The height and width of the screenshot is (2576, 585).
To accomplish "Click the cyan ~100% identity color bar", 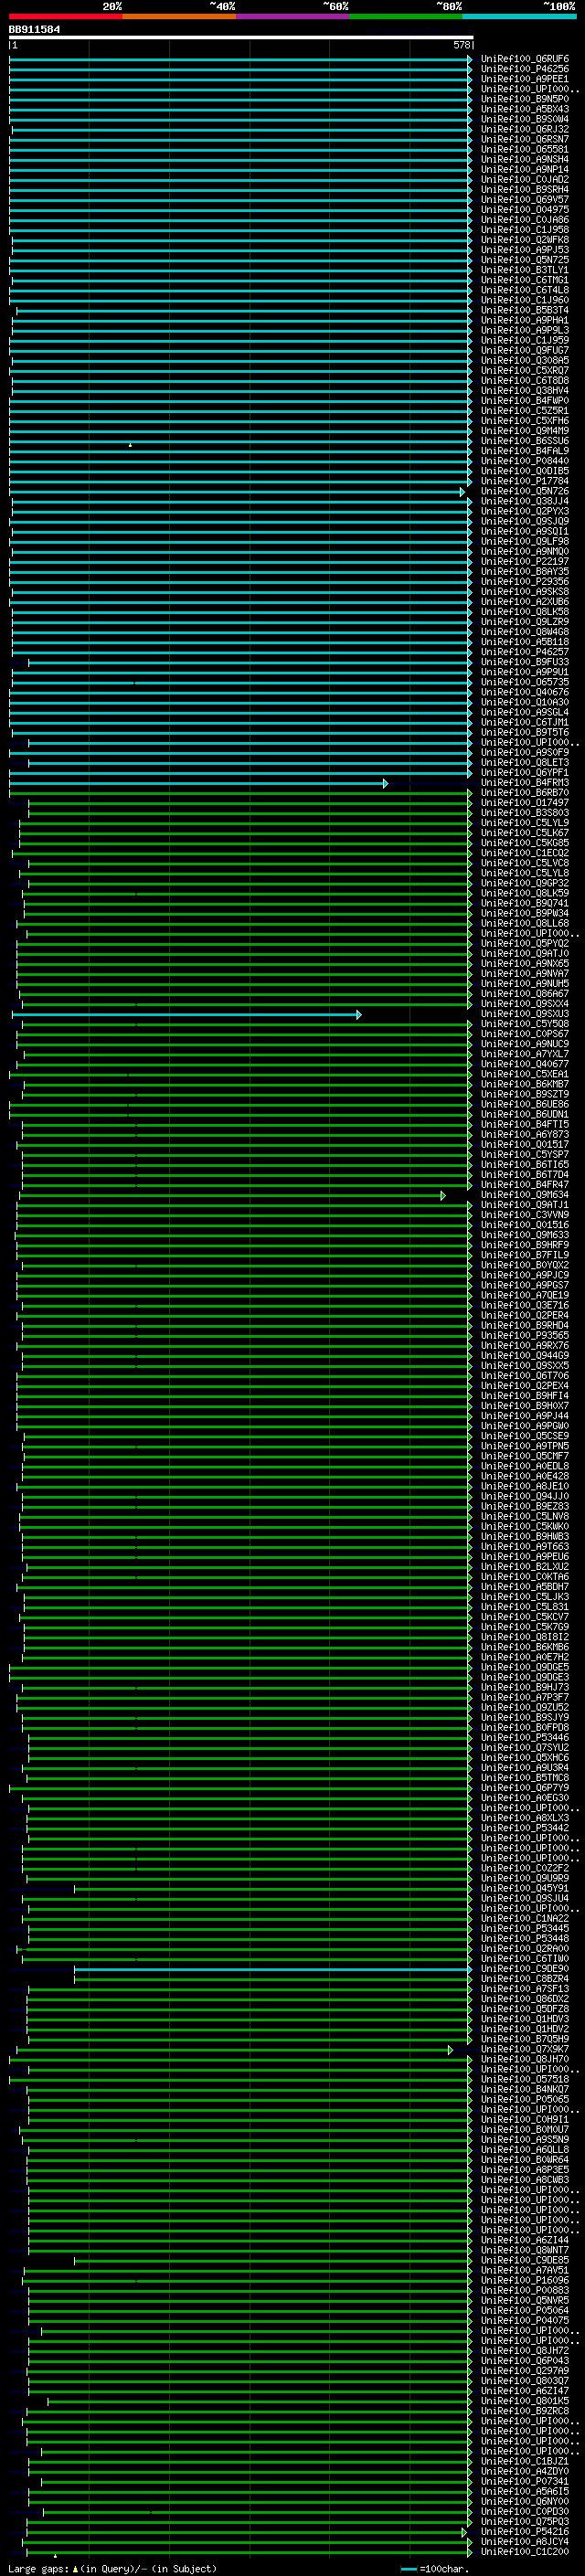I will 519,16.
